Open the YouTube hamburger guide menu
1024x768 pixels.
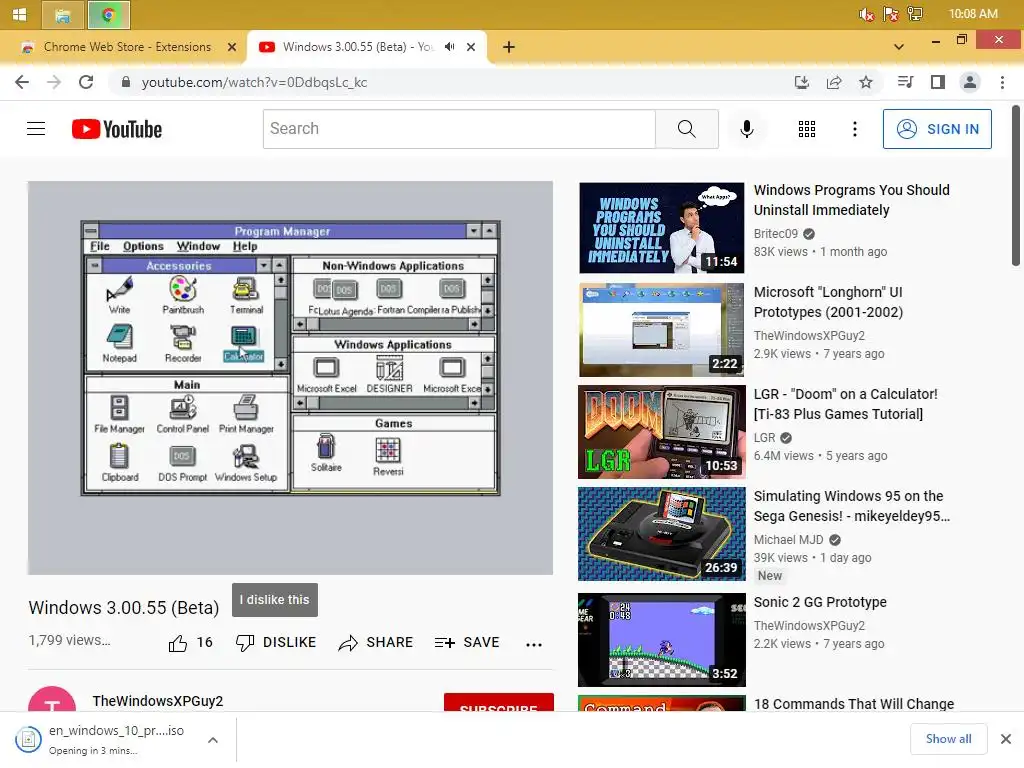point(36,129)
